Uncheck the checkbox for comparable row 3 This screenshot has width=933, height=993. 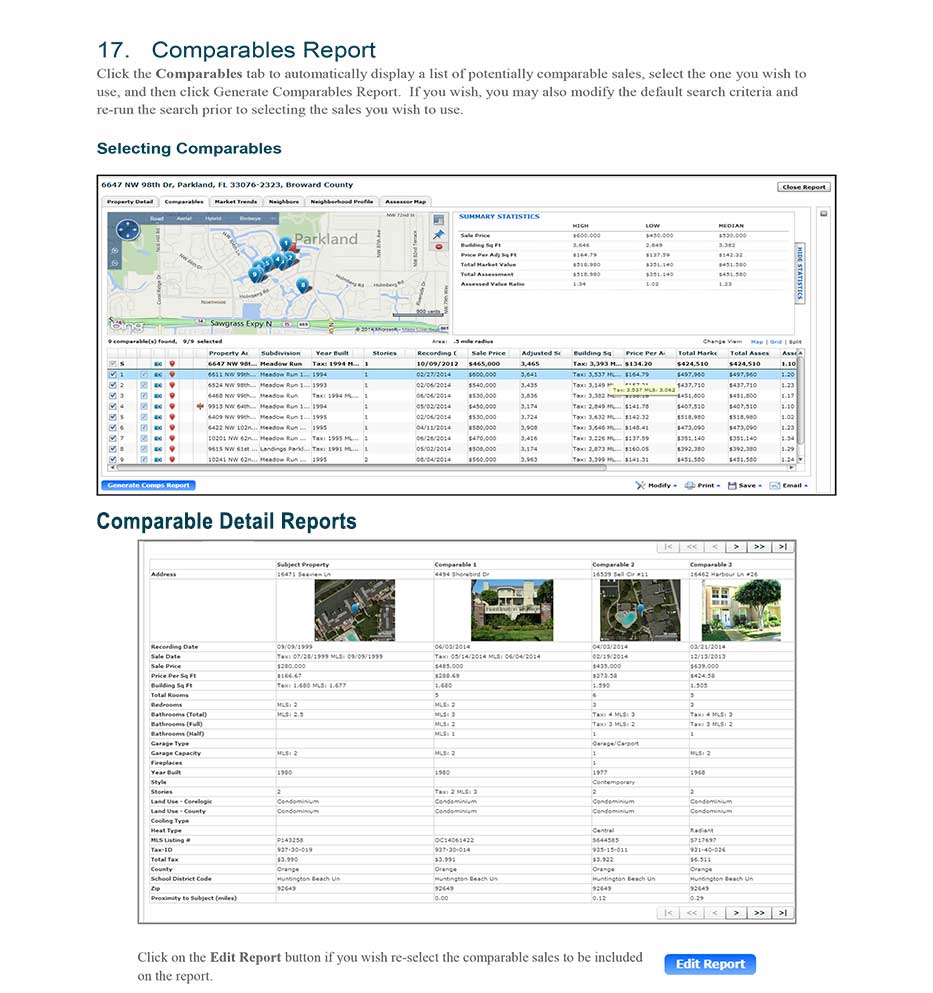(x=113, y=395)
